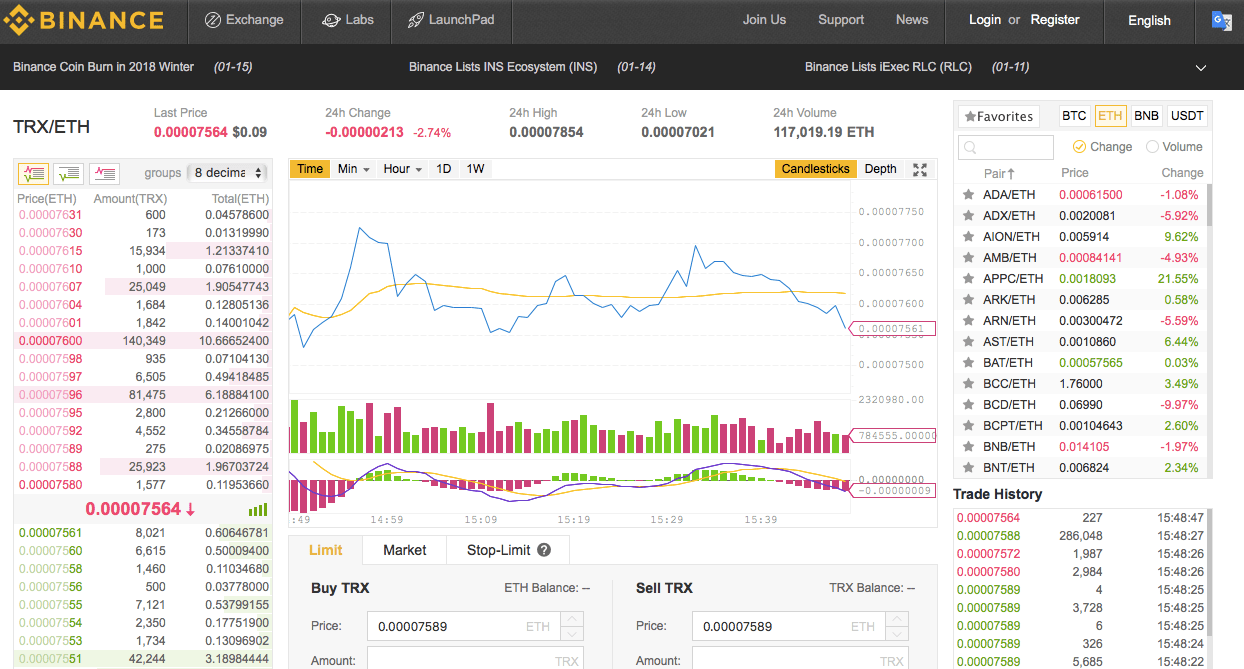This screenshot has width=1244, height=669.
Task: Click the Stop-Limit help question icon
Action: [544, 550]
